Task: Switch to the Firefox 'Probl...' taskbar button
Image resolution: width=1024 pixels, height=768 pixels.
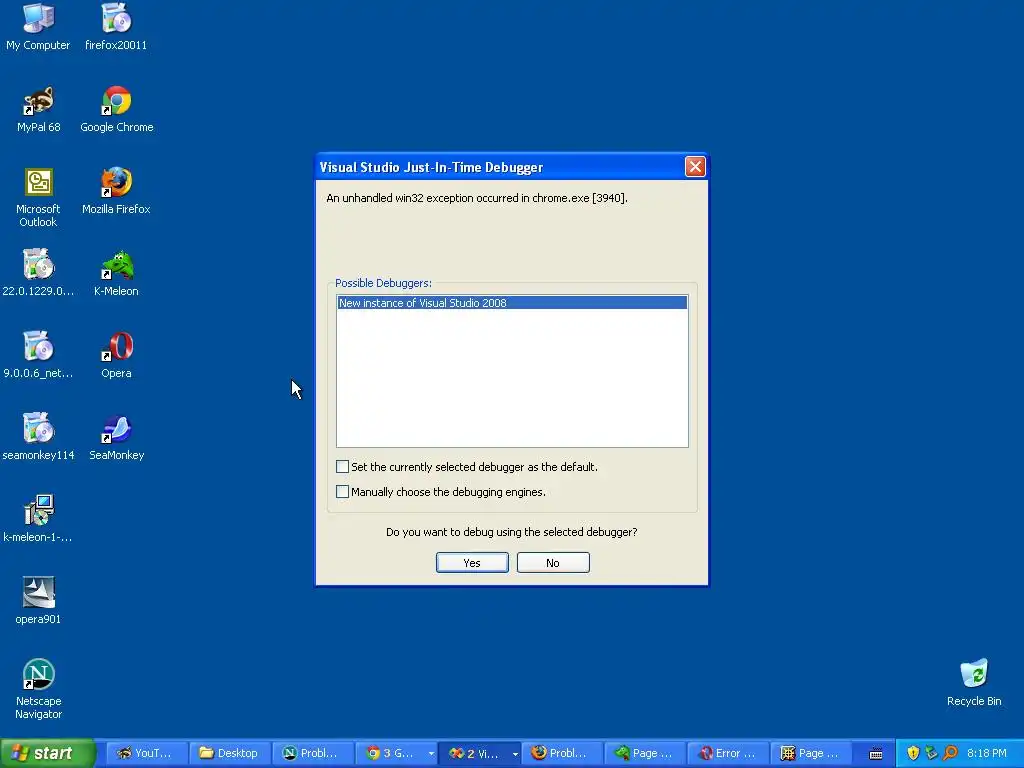Action: 562,753
